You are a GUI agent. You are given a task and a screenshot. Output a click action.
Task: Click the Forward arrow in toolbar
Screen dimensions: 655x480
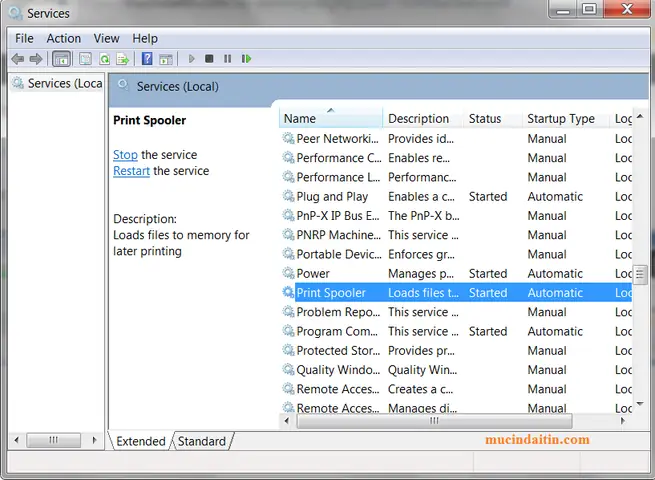(36, 59)
